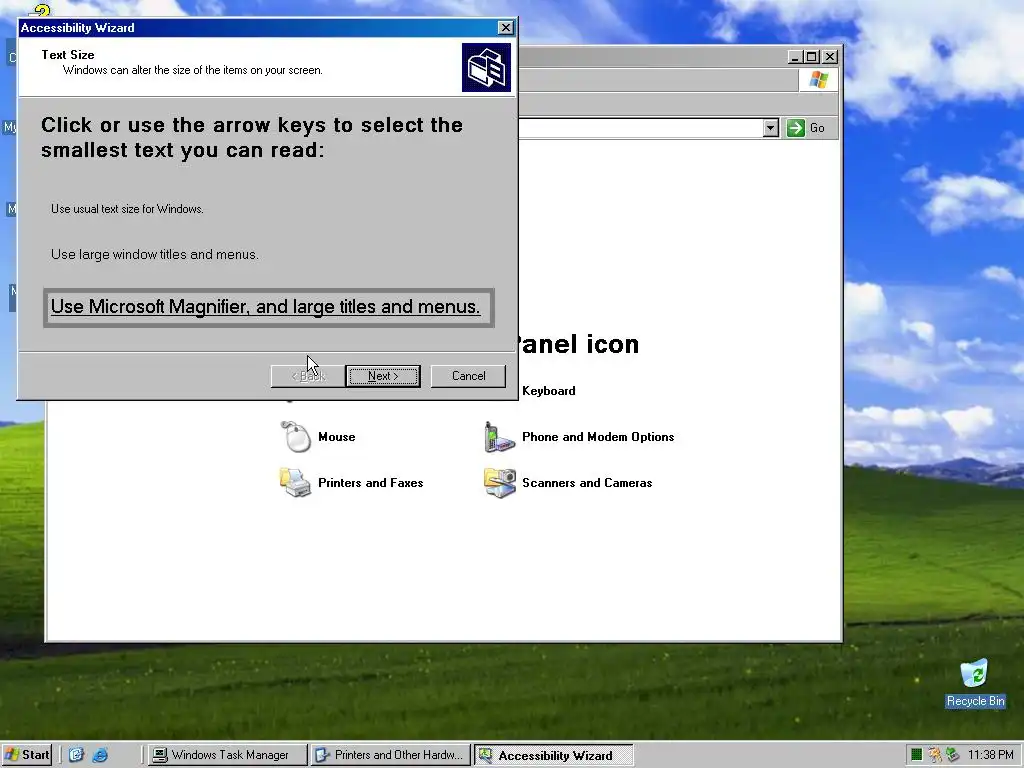The image size is (1024, 768).
Task: Select 'Use usual text size for Windows' option
Action: pyautogui.click(x=127, y=209)
